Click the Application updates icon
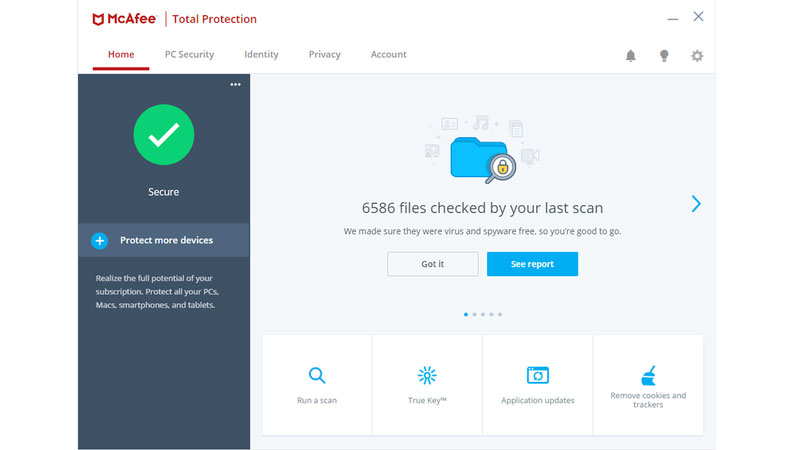 coord(538,376)
